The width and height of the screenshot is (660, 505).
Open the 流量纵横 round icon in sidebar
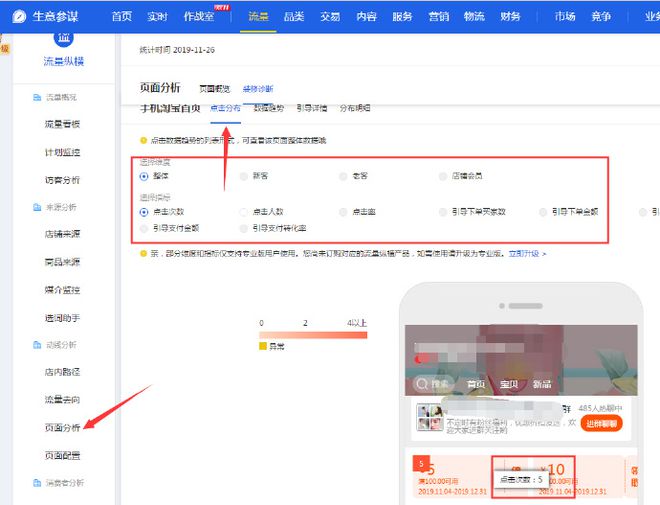tap(64, 38)
